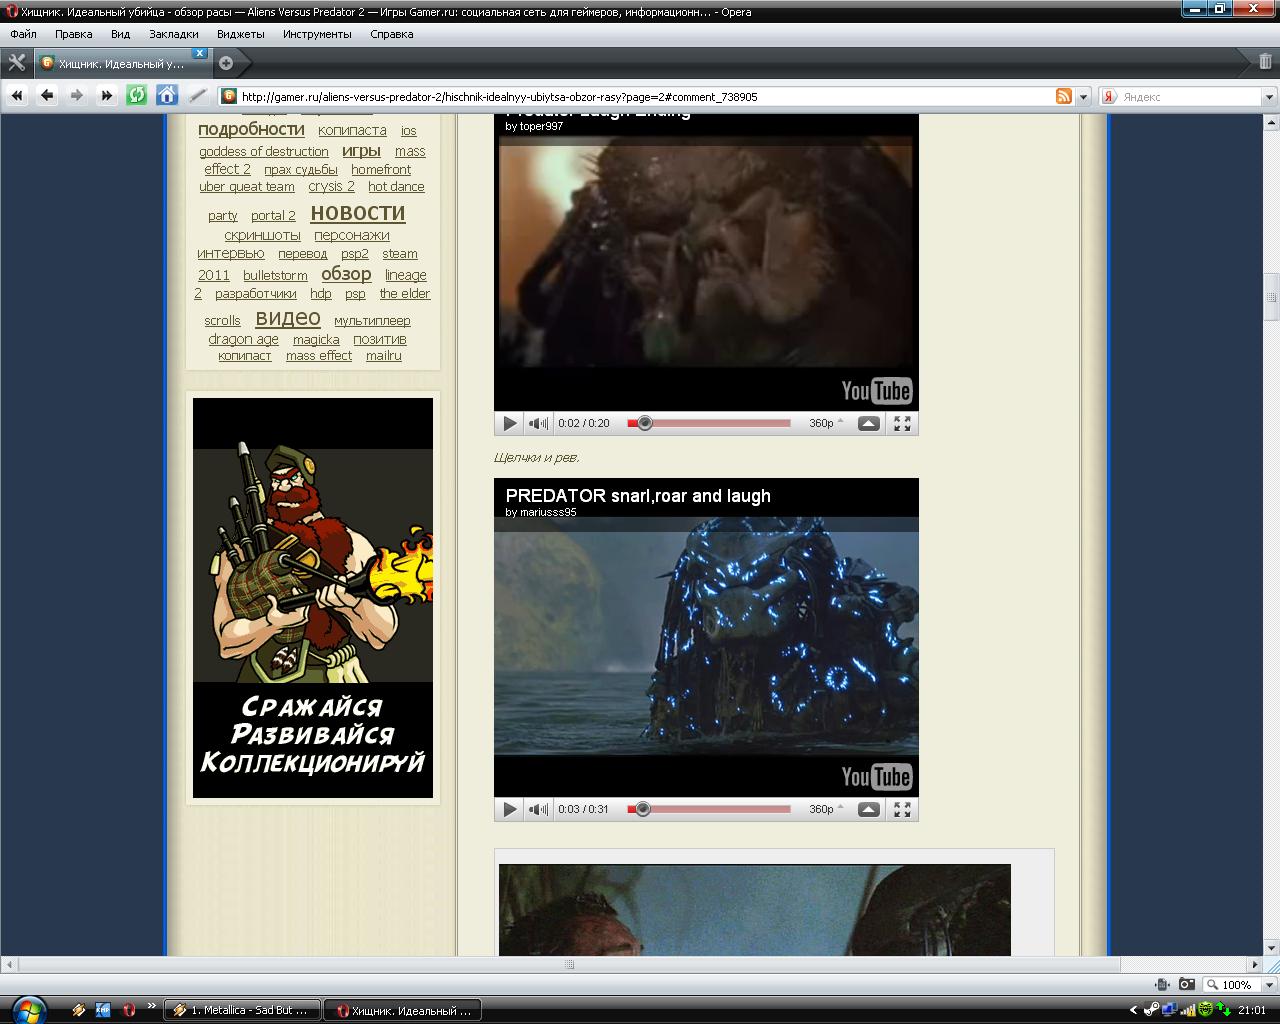Seek the toper997 video progress bar
The height and width of the screenshot is (1024, 1280).
(709, 423)
